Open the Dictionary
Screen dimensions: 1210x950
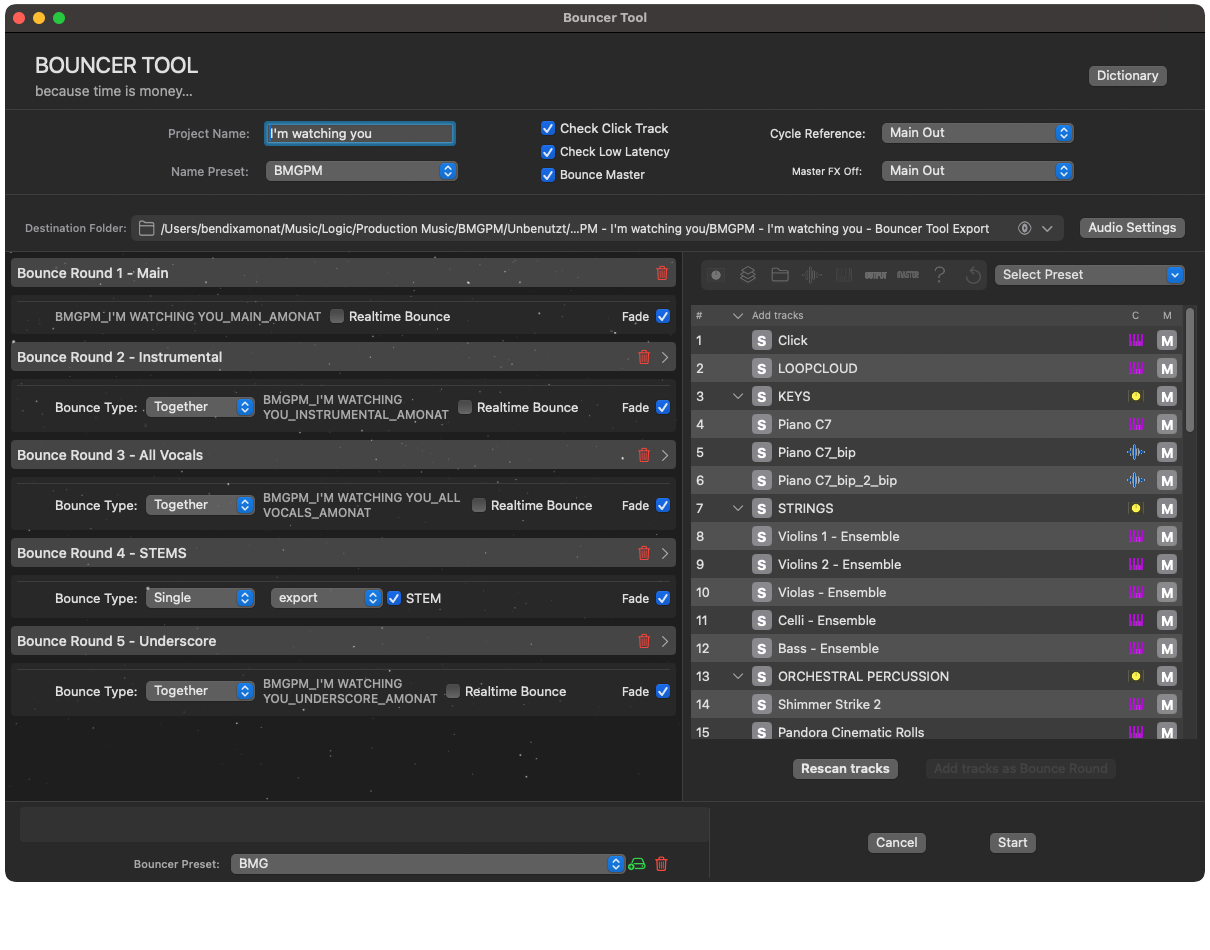click(1127, 76)
